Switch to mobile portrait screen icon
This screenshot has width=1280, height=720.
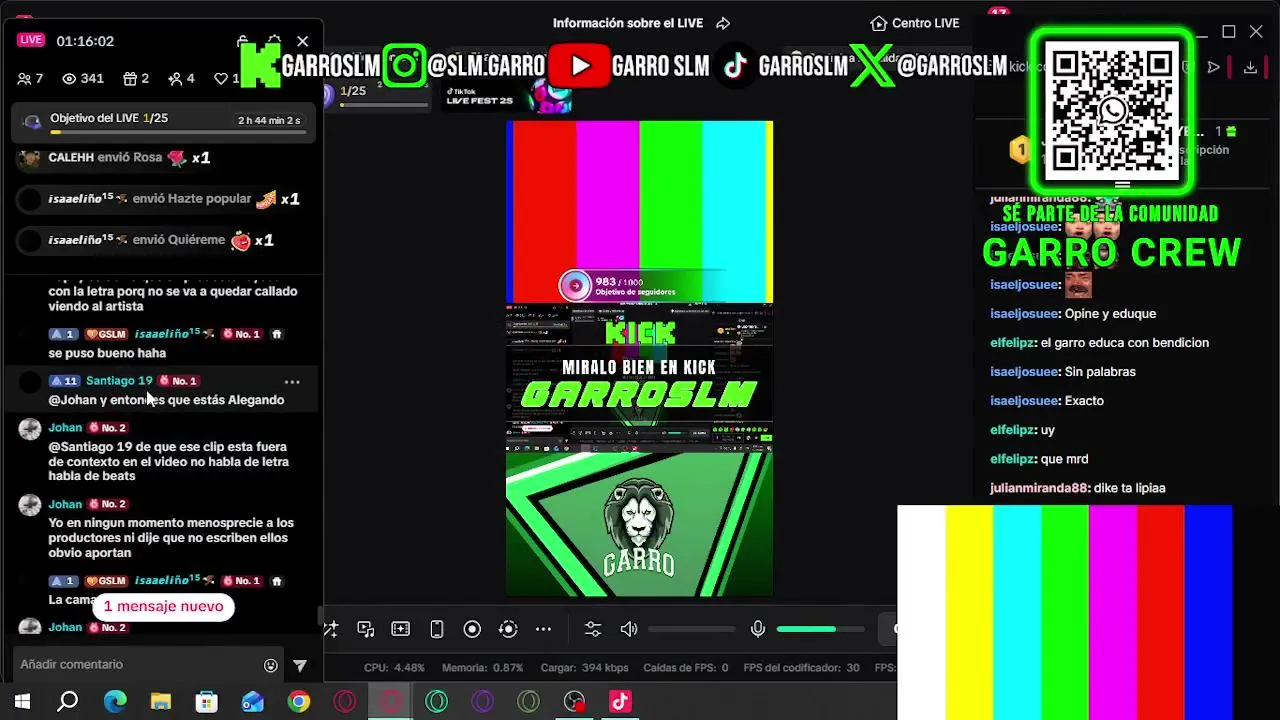[x=437, y=629]
